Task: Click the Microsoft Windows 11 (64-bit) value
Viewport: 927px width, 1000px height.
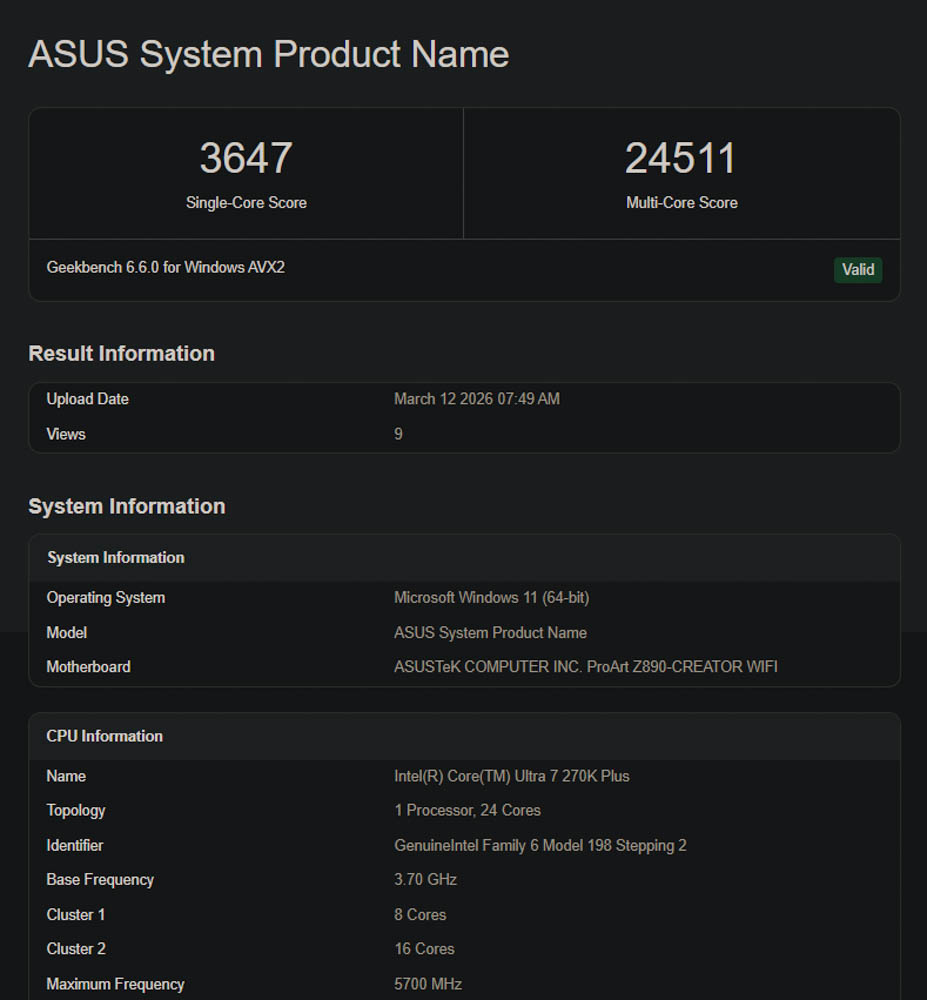Action: [x=491, y=598]
